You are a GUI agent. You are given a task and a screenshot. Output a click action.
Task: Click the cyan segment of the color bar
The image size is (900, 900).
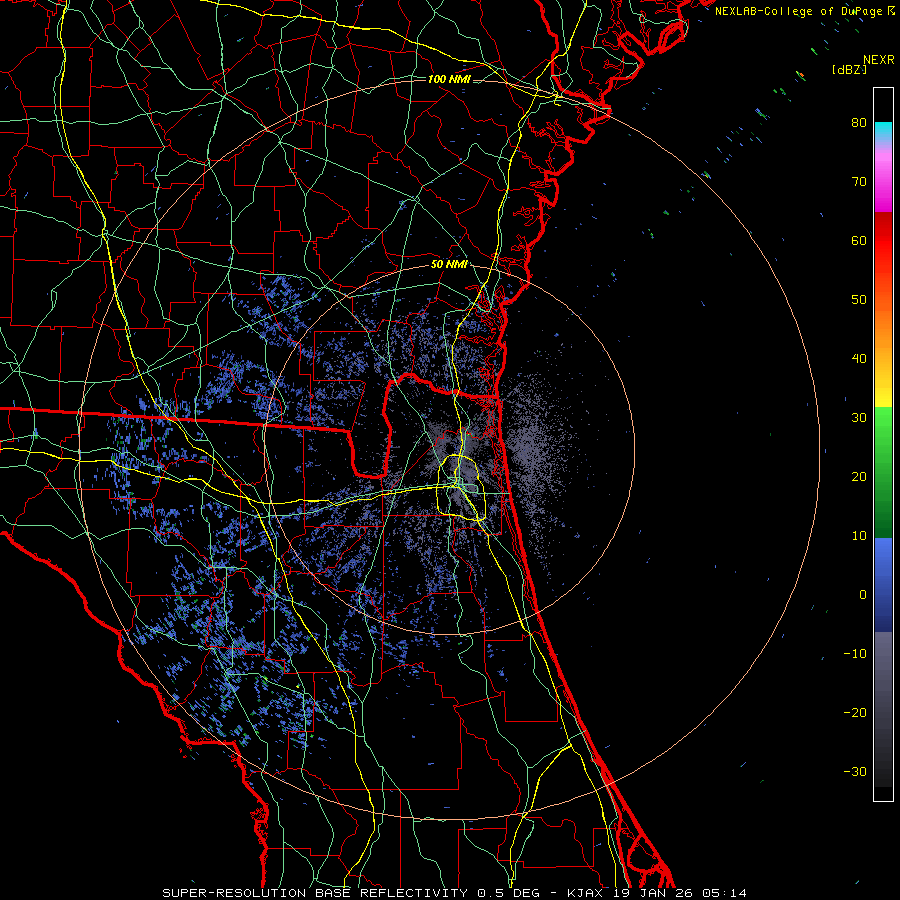pos(883,131)
